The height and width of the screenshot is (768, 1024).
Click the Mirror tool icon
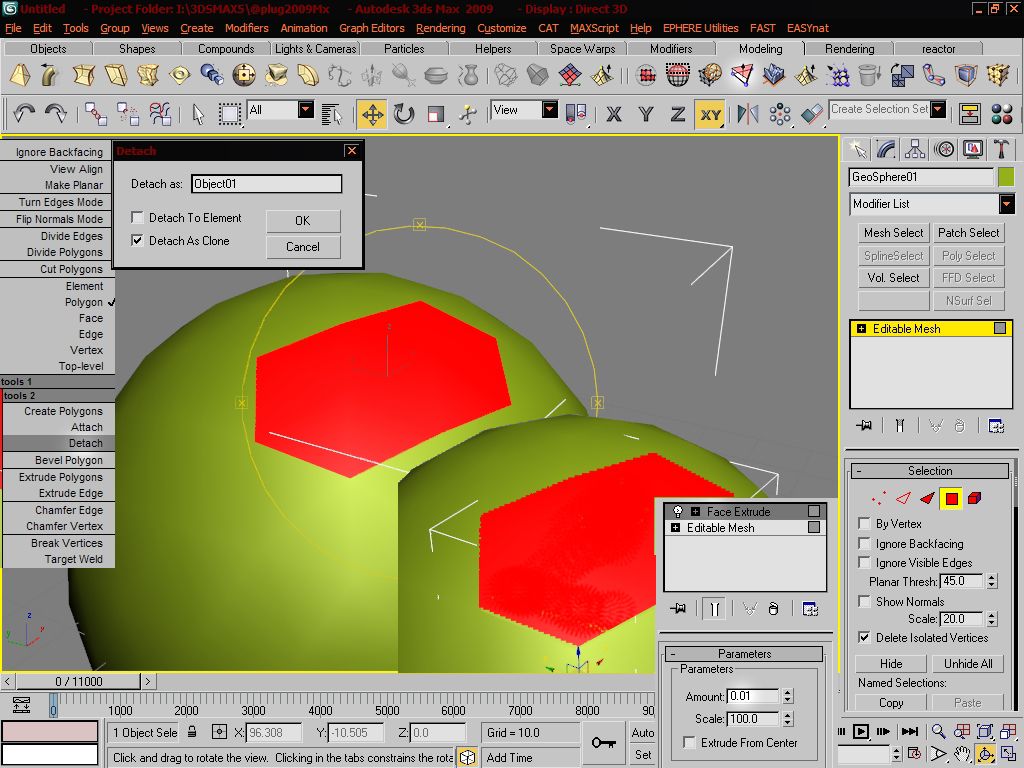pos(747,114)
